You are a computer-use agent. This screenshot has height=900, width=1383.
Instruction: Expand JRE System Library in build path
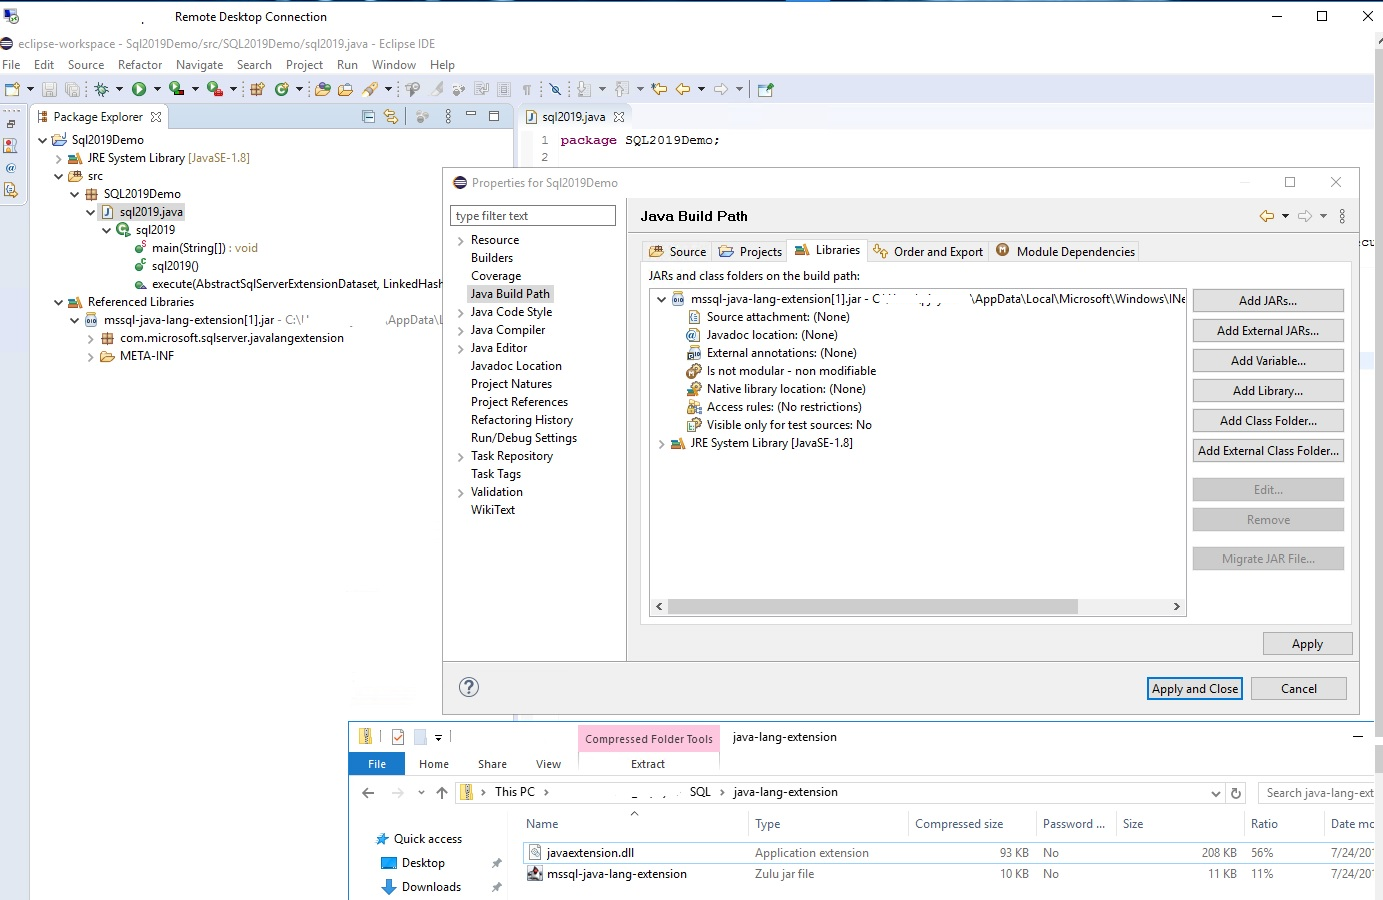(661, 443)
